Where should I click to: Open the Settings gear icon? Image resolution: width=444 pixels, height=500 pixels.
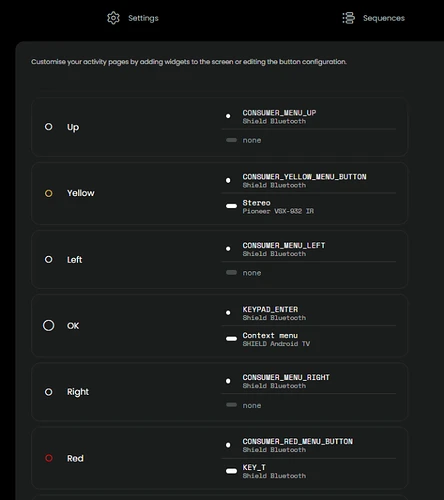pos(113,18)
